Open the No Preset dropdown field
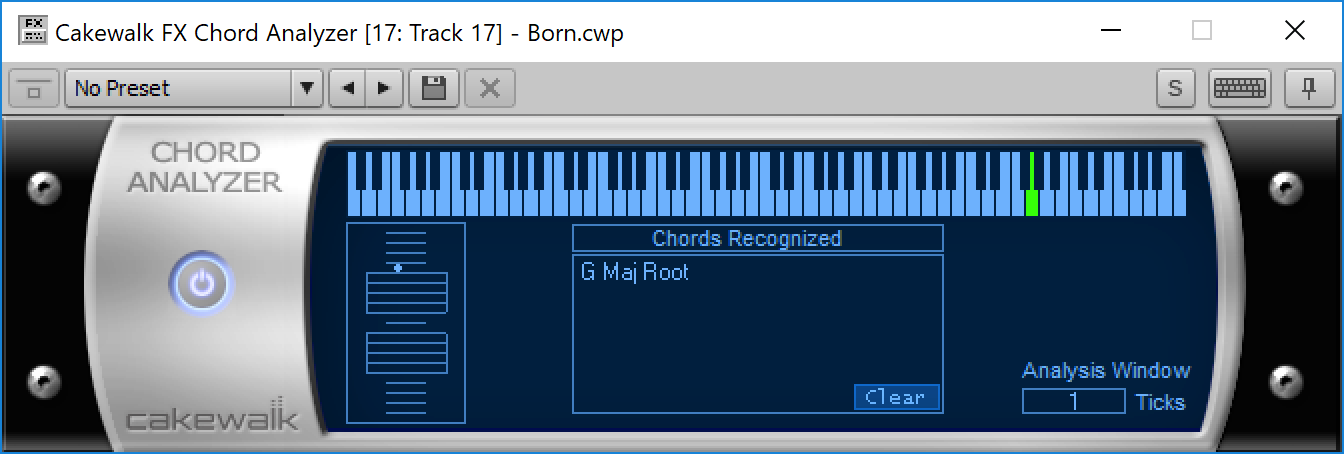 tap(178, 88)
